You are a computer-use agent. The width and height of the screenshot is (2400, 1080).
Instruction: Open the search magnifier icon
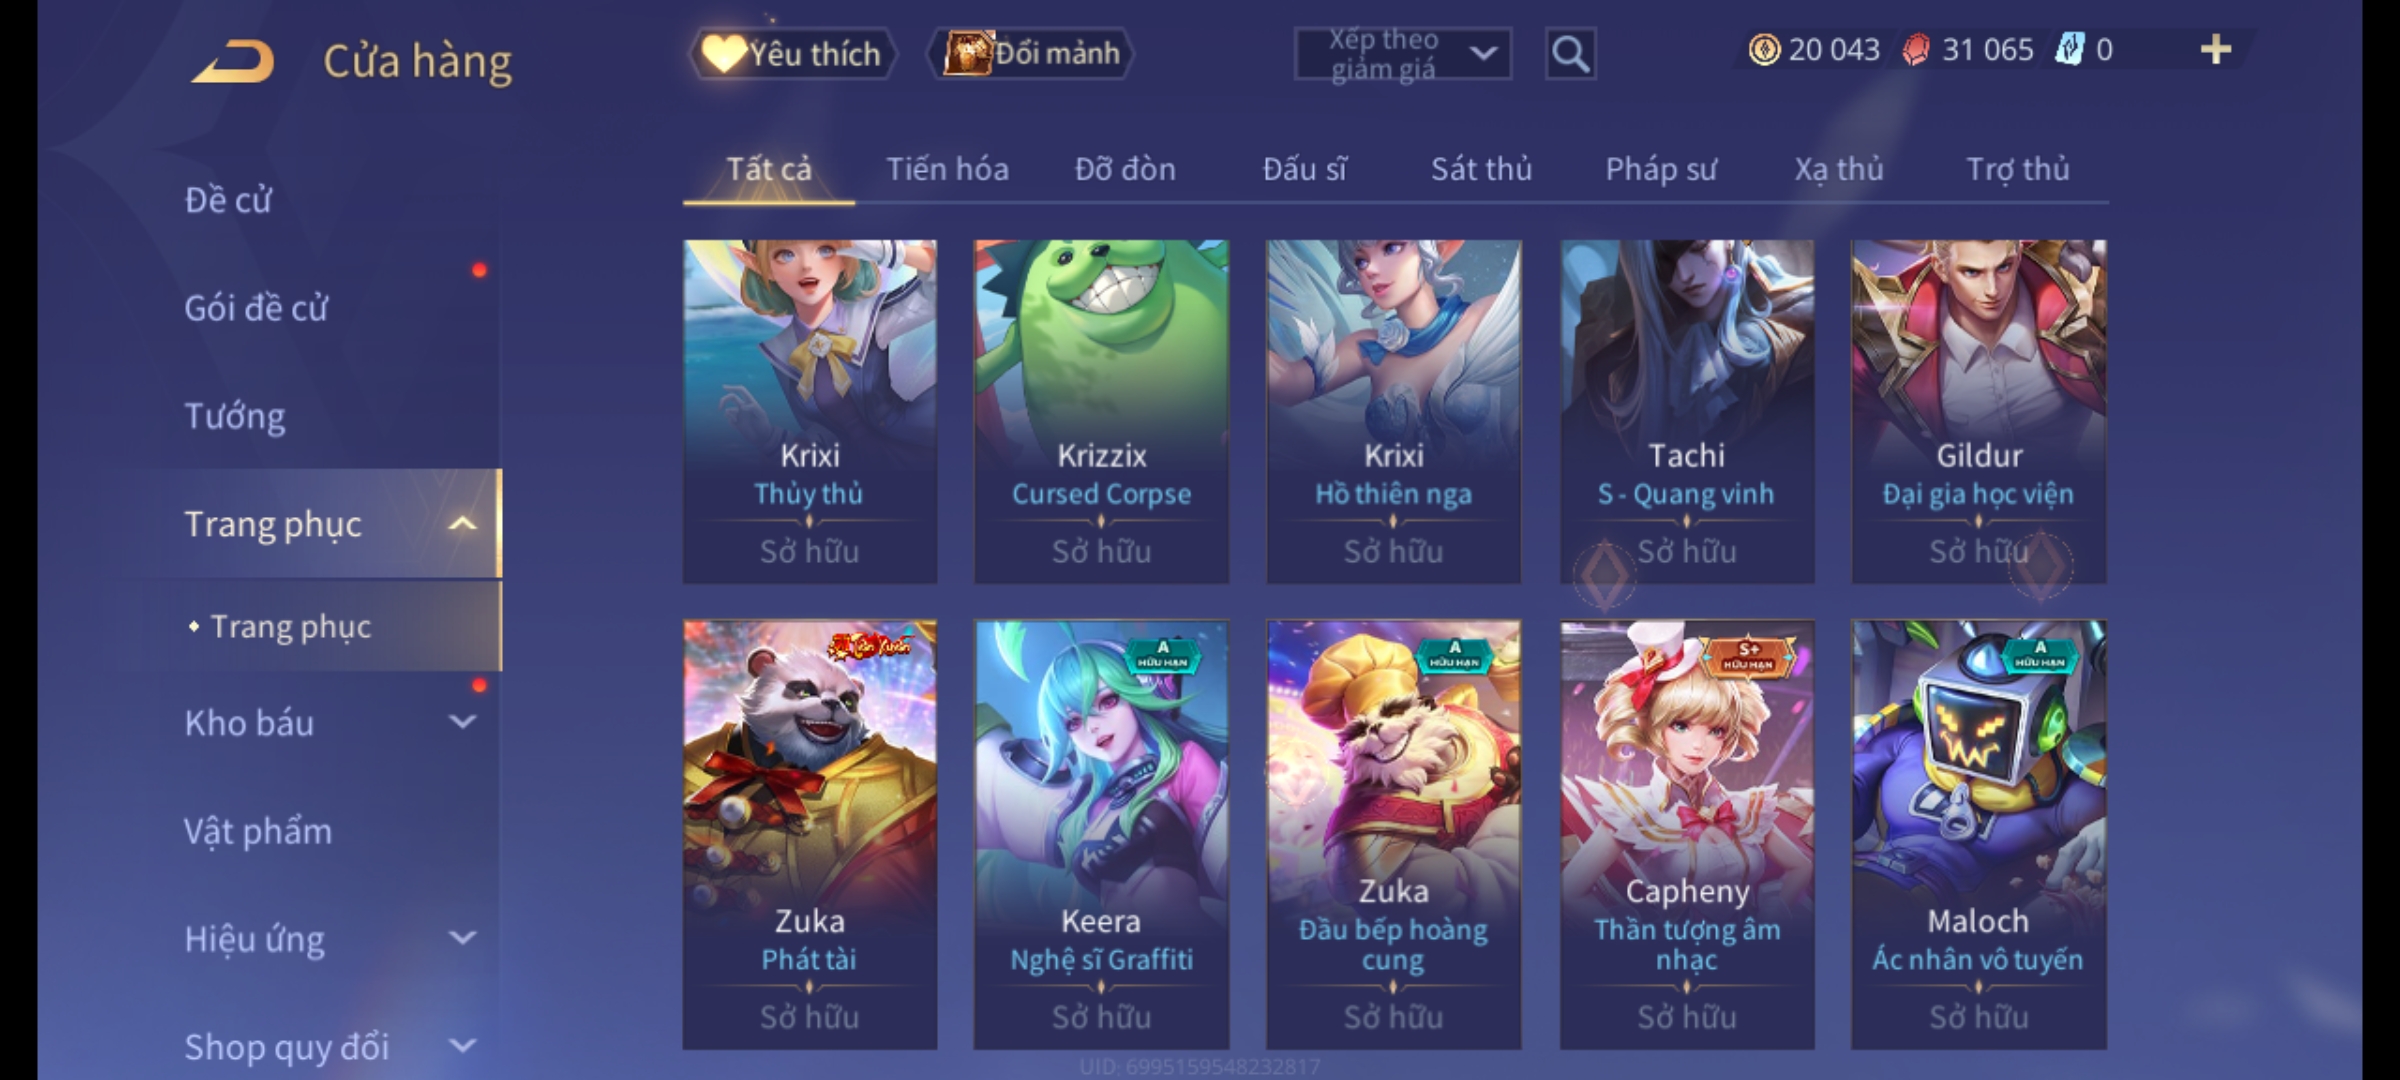point(1570,54)
